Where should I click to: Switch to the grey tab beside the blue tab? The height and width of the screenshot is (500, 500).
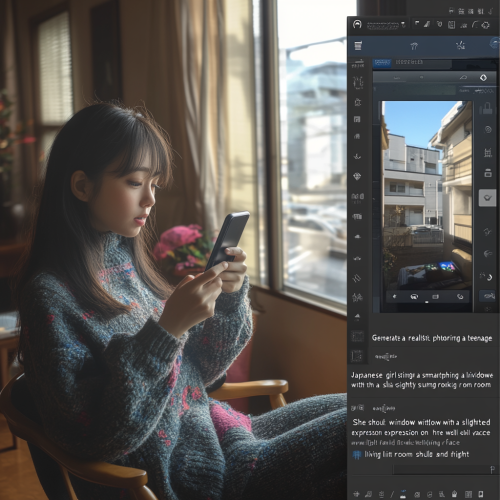click(x=422, y=63)
